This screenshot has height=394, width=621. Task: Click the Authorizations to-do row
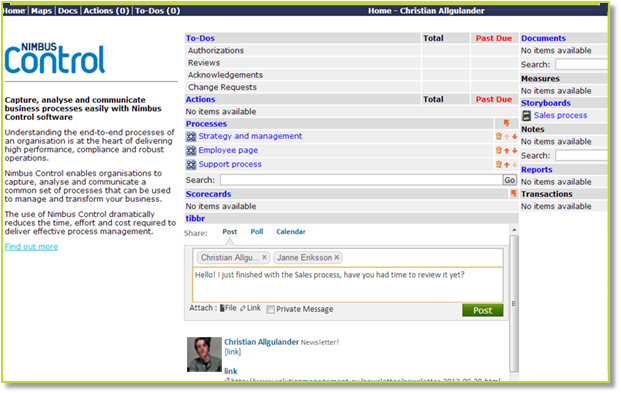[x=303, y=51]
